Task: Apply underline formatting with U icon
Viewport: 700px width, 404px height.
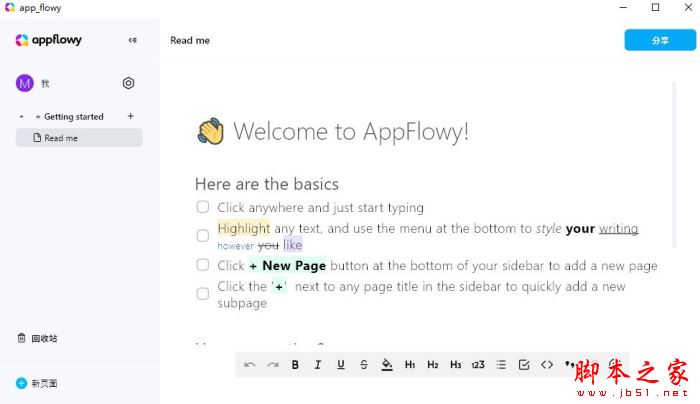Action: pyautogui.click(x=341, y=365)
